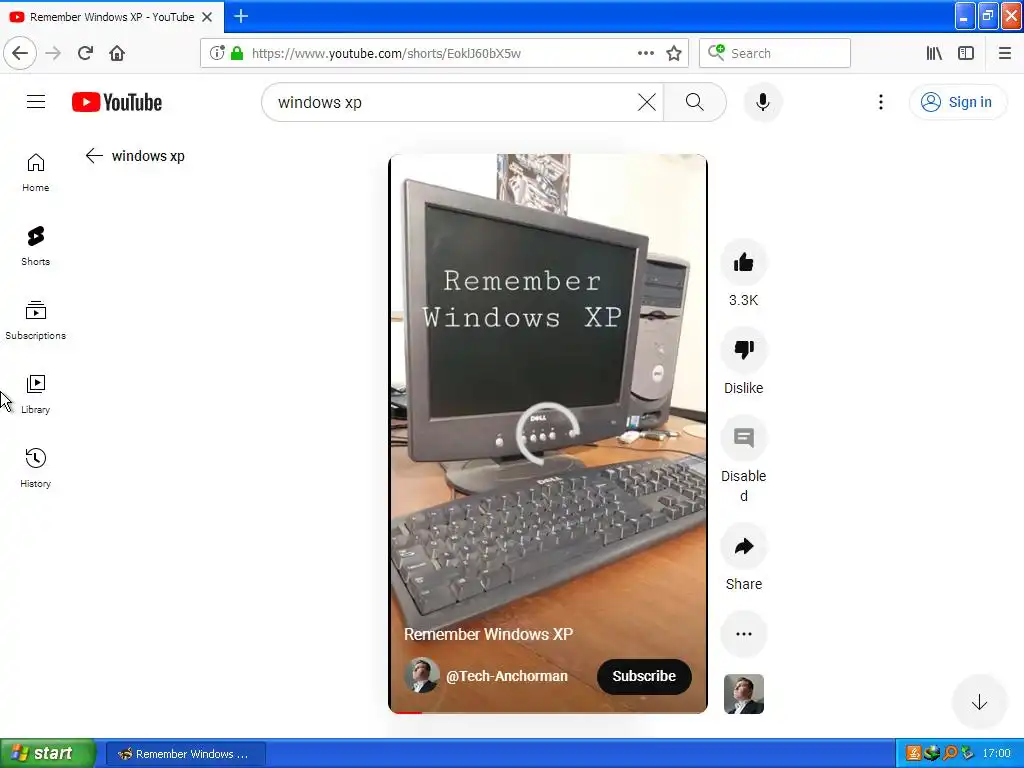Bookmark this page with the star

point(674,53)
